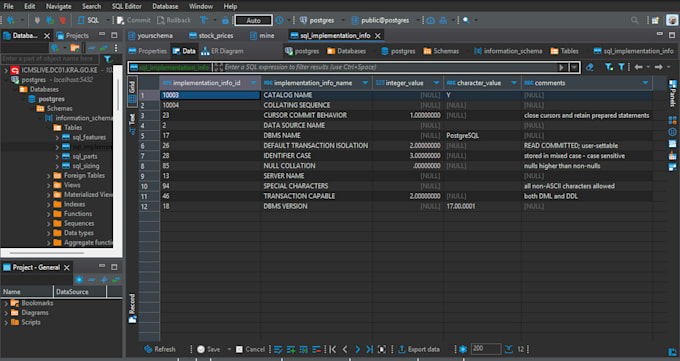Close the Project - General panel
This screenshot has height=361, width=680.
pos(66,268)
